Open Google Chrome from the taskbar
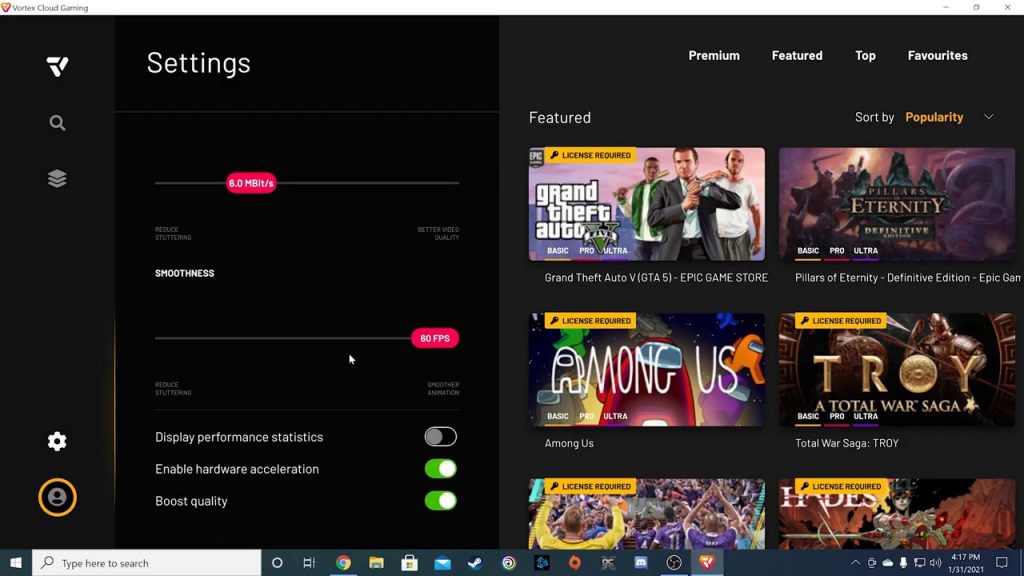 pyautogui.click(x=344, y=563)
